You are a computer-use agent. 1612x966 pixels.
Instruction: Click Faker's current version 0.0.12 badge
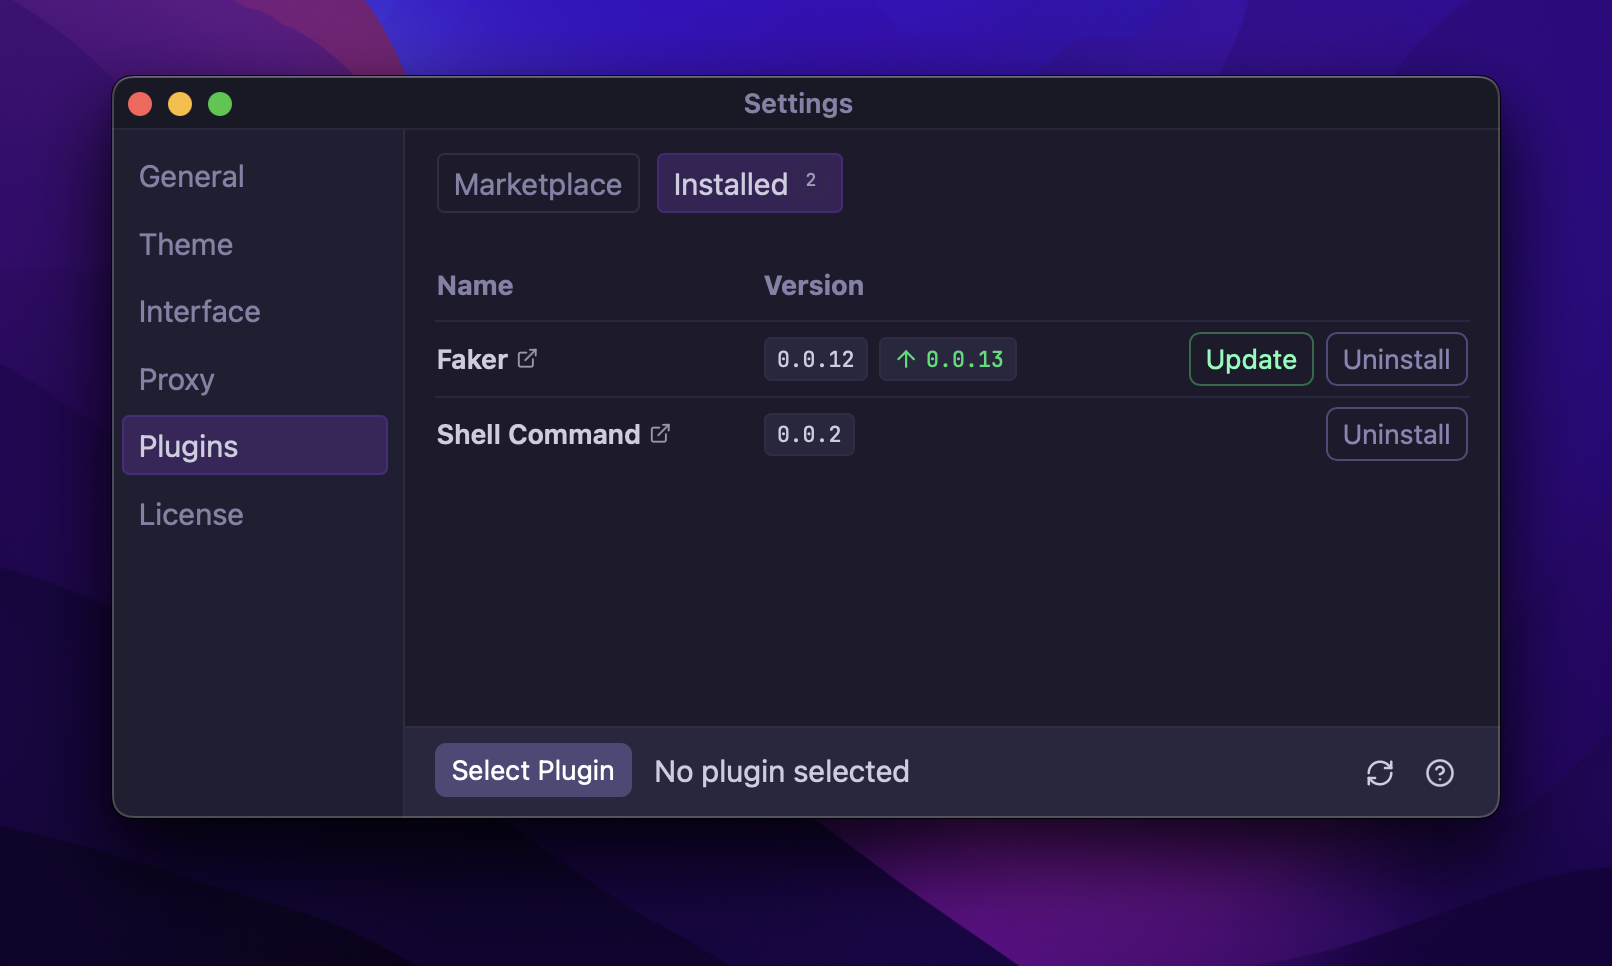coord(815,359)
